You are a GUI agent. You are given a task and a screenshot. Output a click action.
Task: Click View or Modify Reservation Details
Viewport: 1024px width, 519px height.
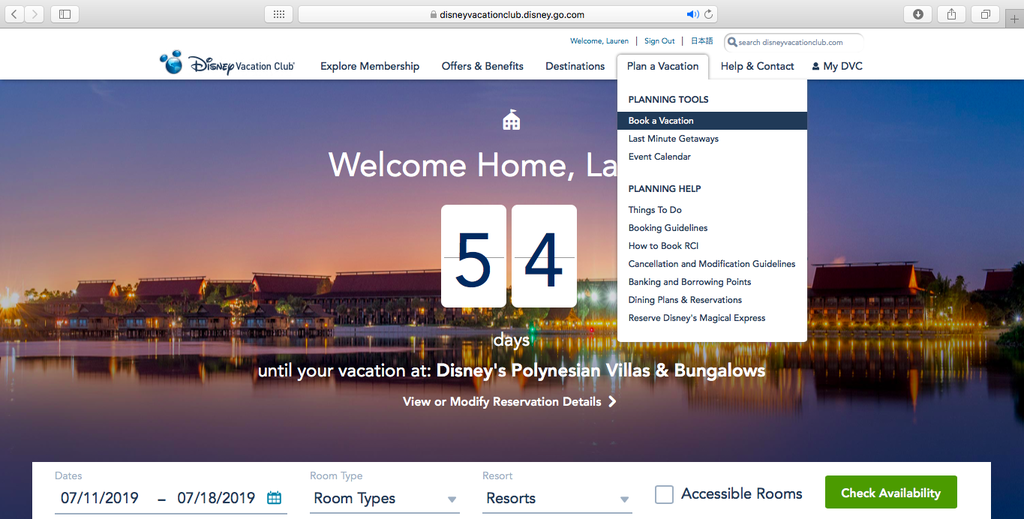[x=502, y=401]
